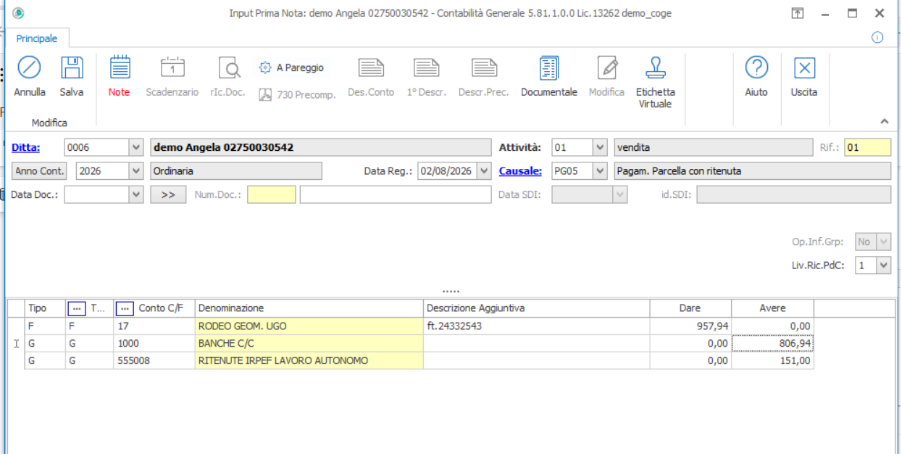This screenshot has width=901, height=454.
Task: Click the Tipo column header
Action: (45, 308)
